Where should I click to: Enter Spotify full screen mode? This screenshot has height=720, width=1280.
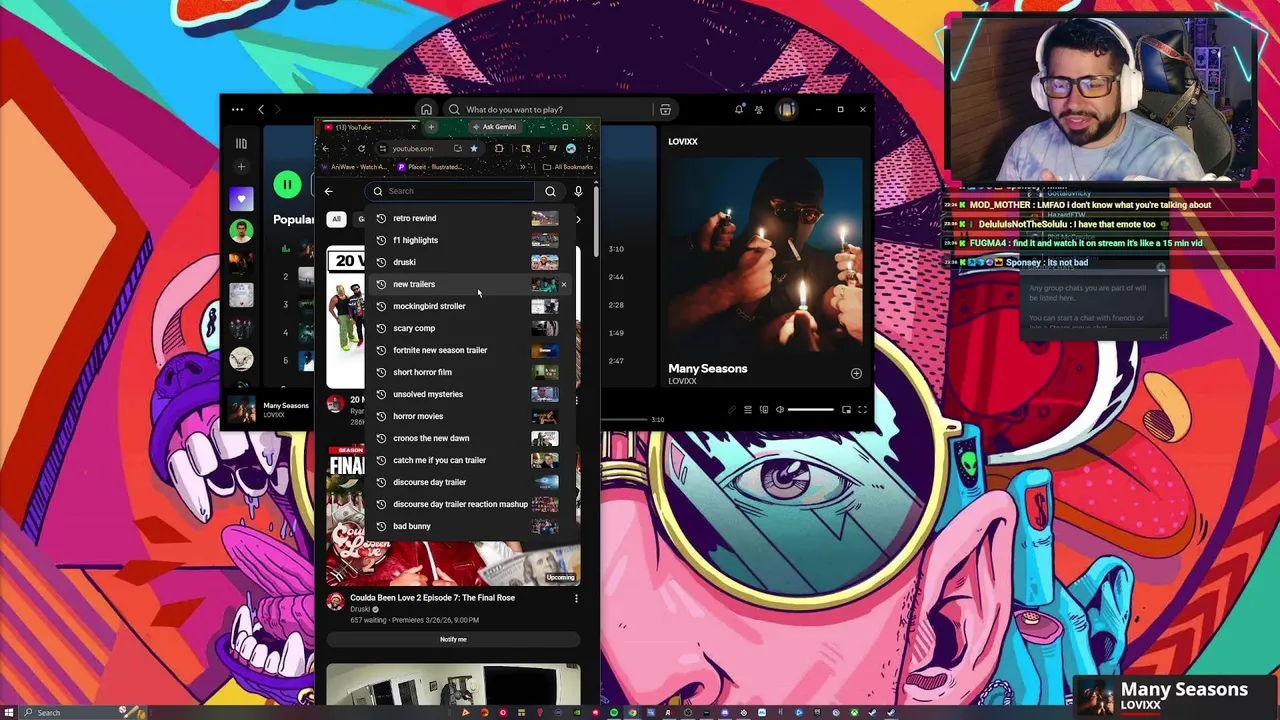click(x=862, y=409)
